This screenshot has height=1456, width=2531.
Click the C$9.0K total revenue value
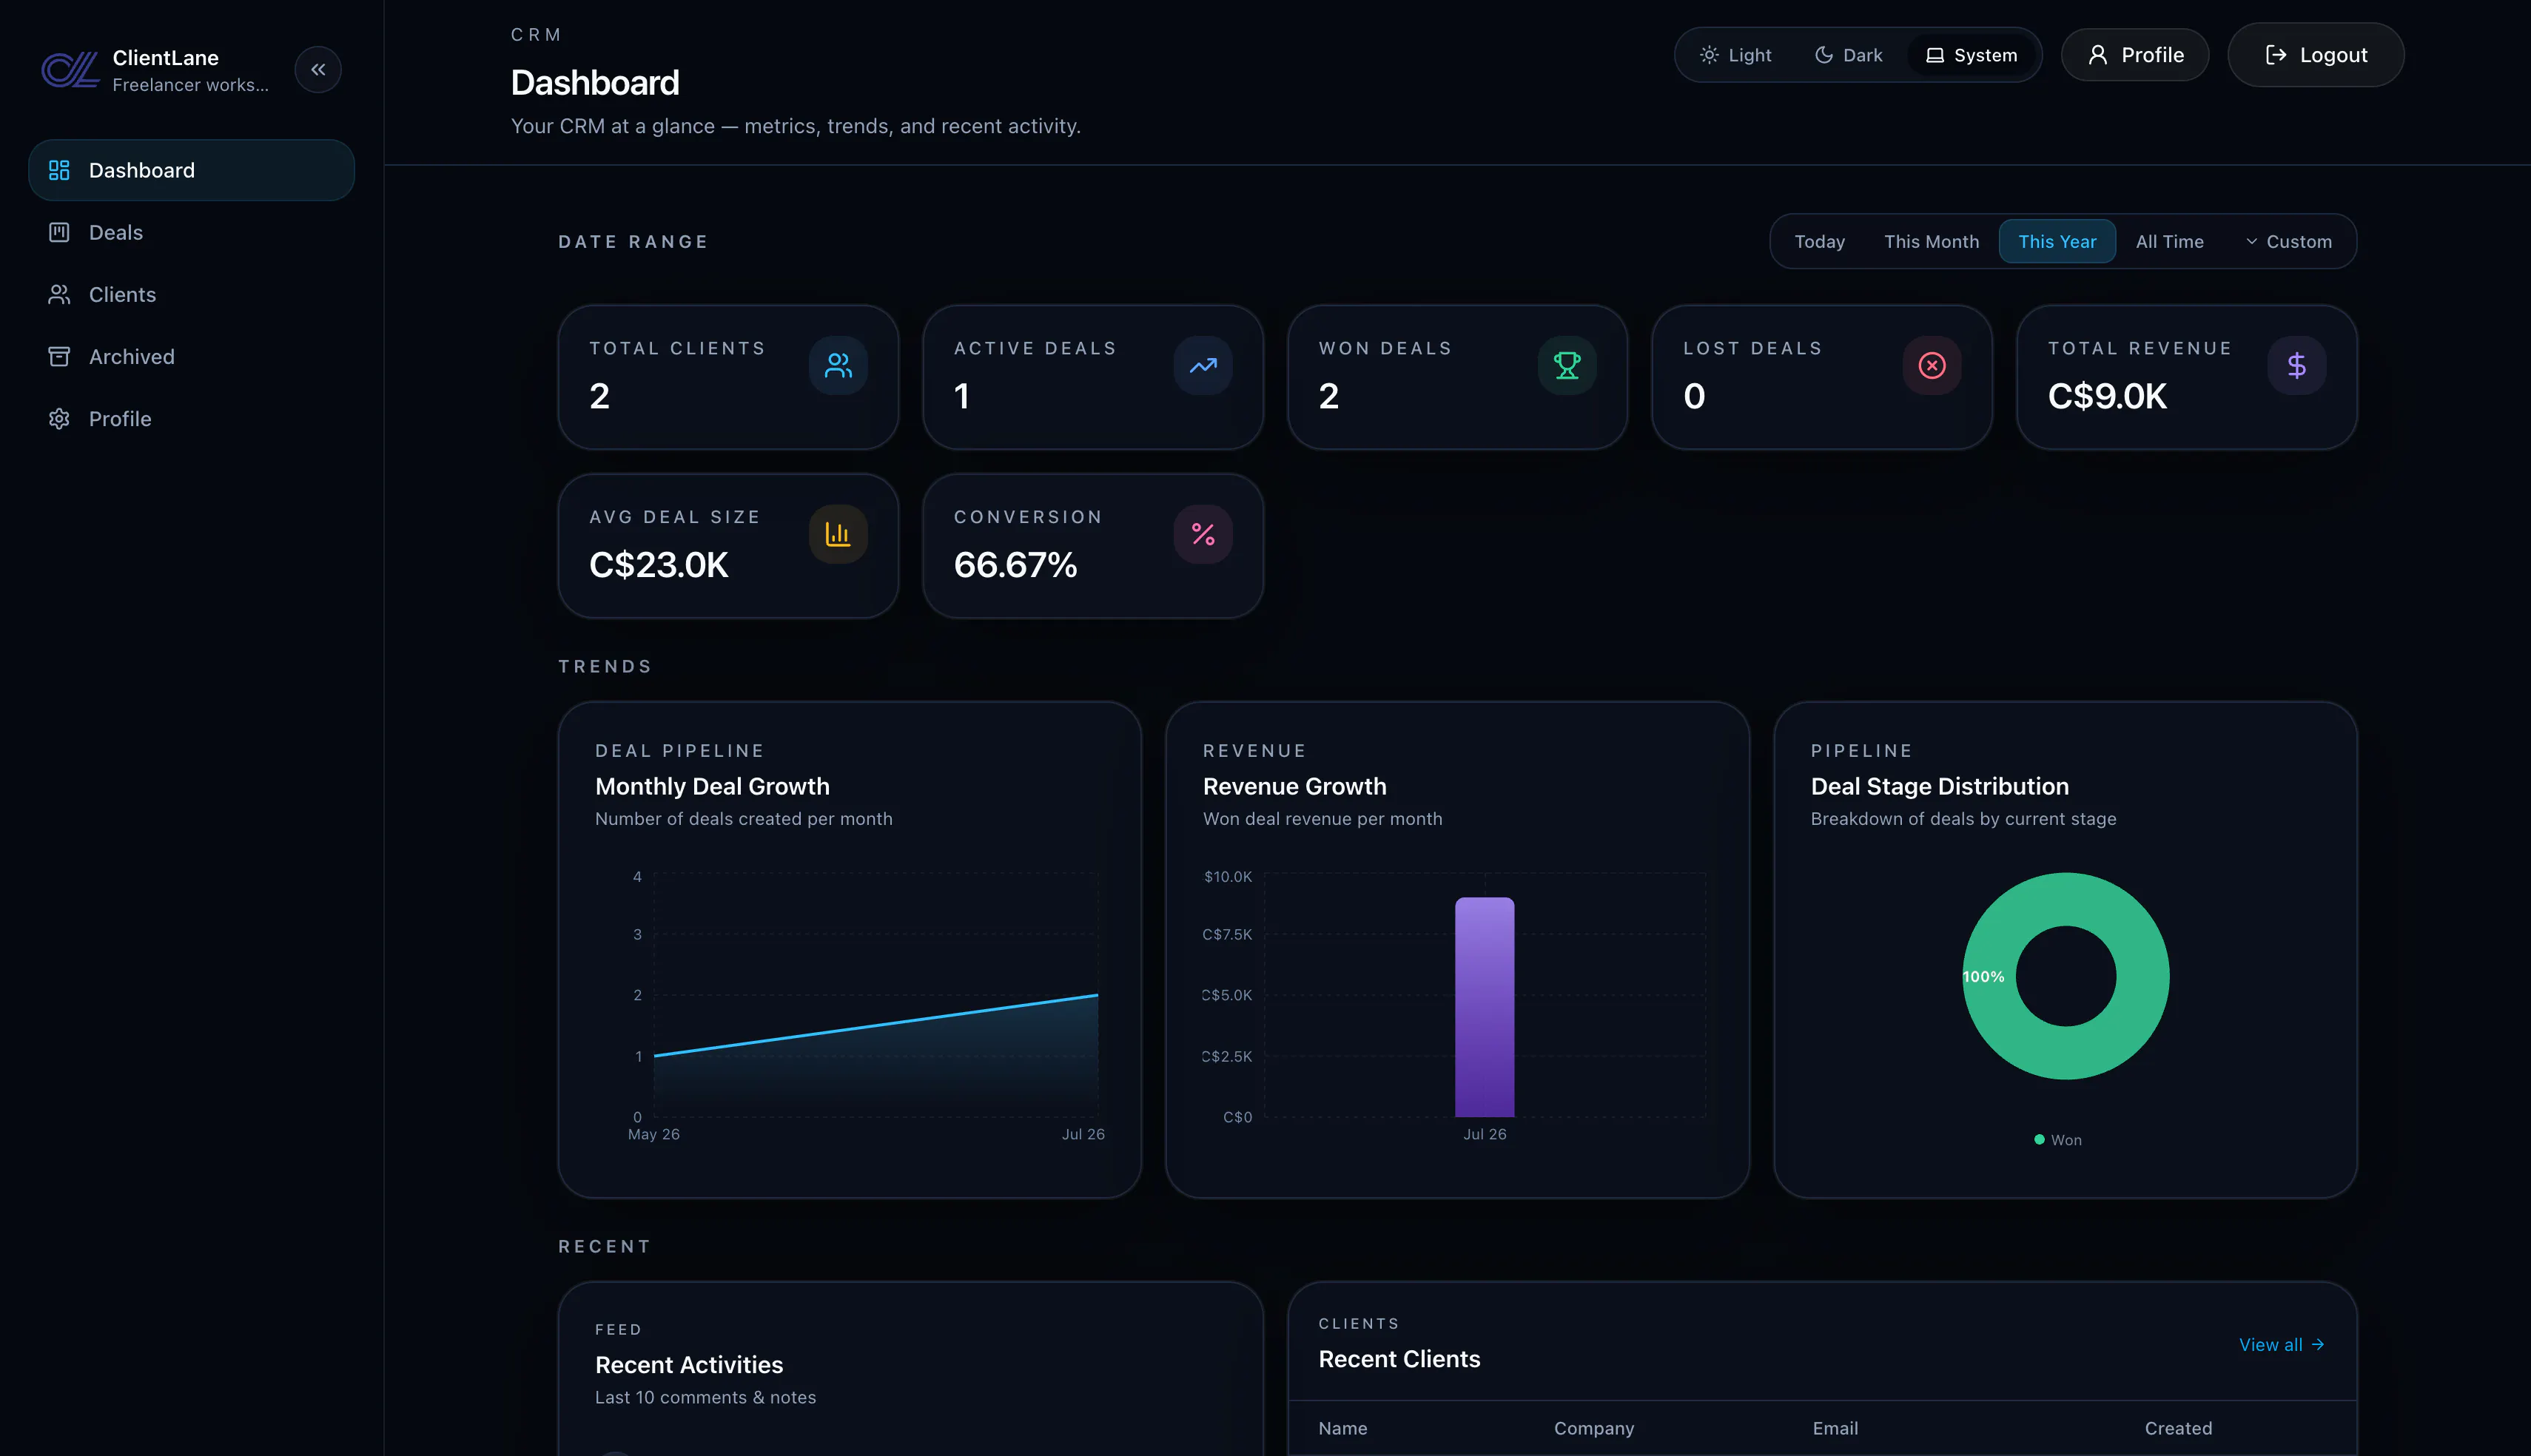click(x=2107, y=396)
